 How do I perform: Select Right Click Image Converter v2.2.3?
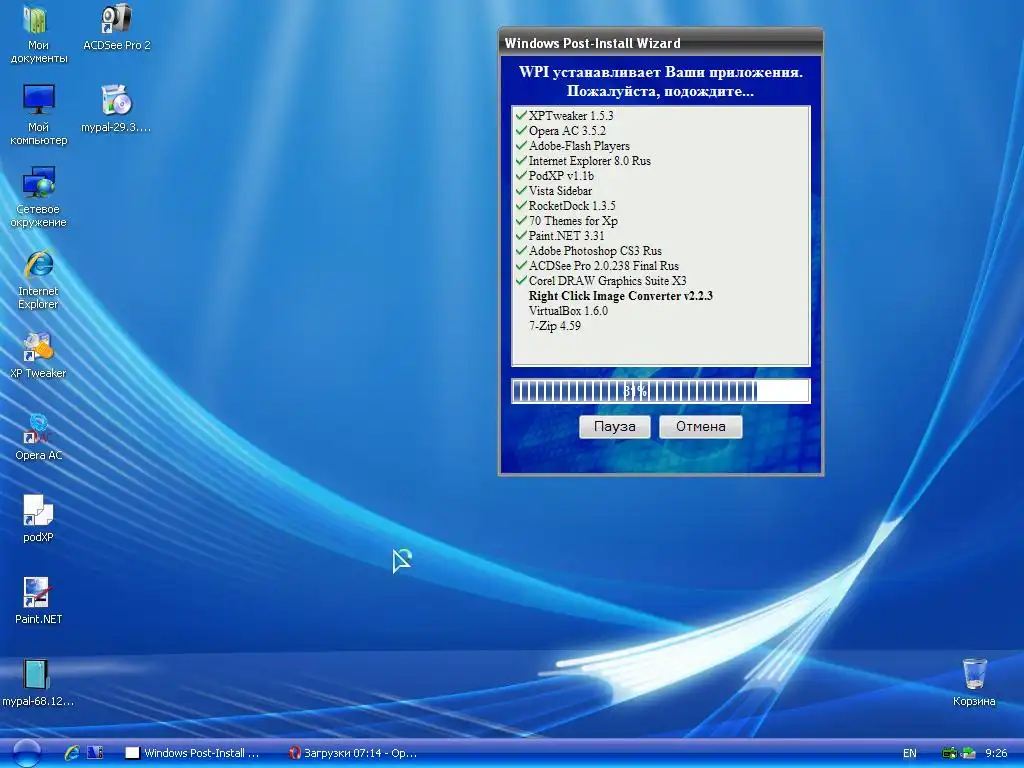click(x=620, y=296)
